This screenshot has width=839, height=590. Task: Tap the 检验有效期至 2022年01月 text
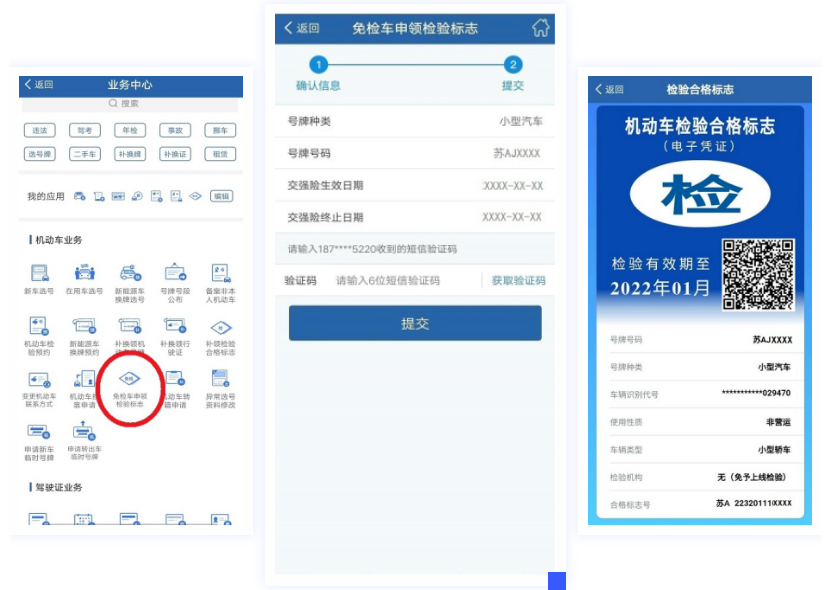click(661, 277)
